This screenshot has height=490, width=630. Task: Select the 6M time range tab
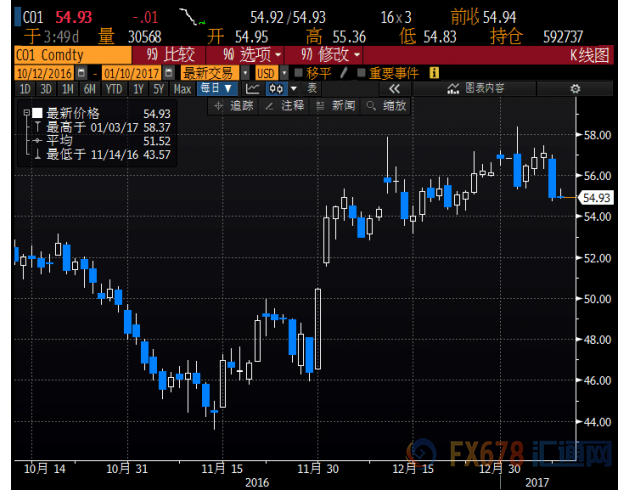click(88, 89)
